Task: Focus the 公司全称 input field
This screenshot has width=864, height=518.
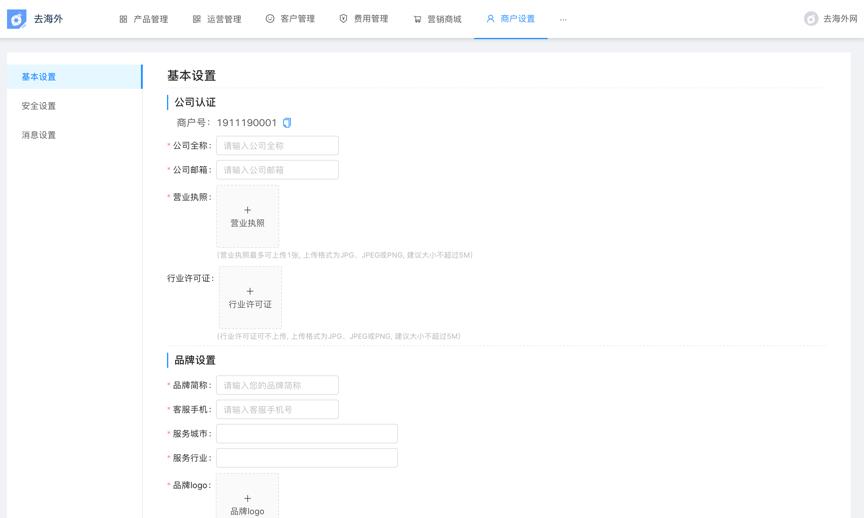Action: click(278, 145)
